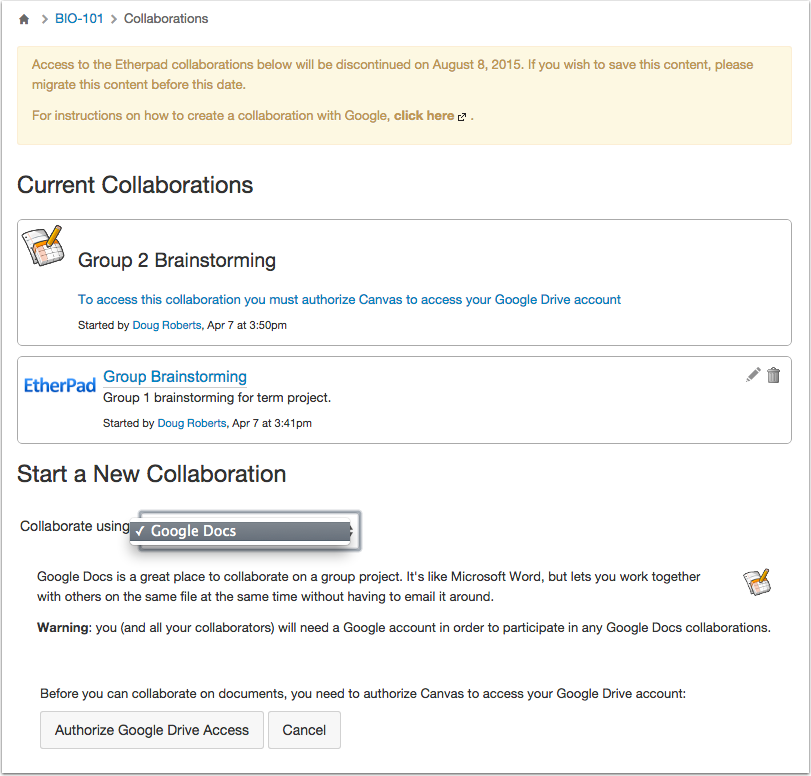Click the 'Collaborate using' label

75,527
